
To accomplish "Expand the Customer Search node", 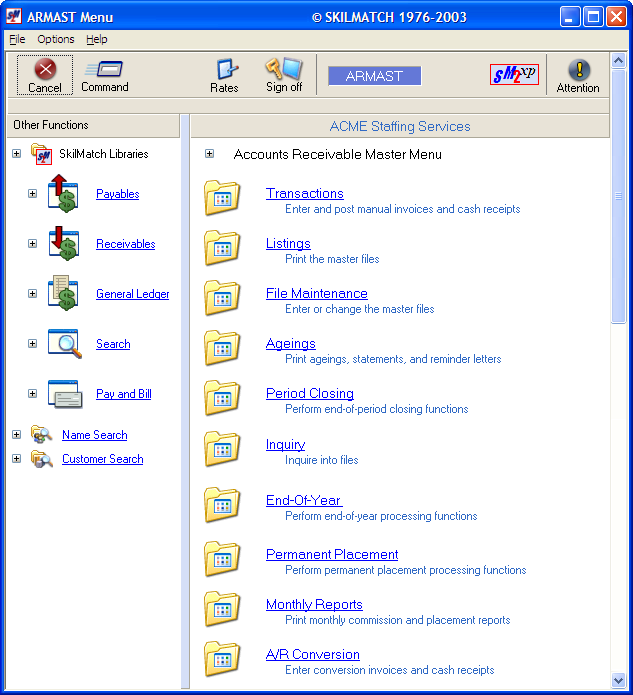I will [x=16, y=458].
